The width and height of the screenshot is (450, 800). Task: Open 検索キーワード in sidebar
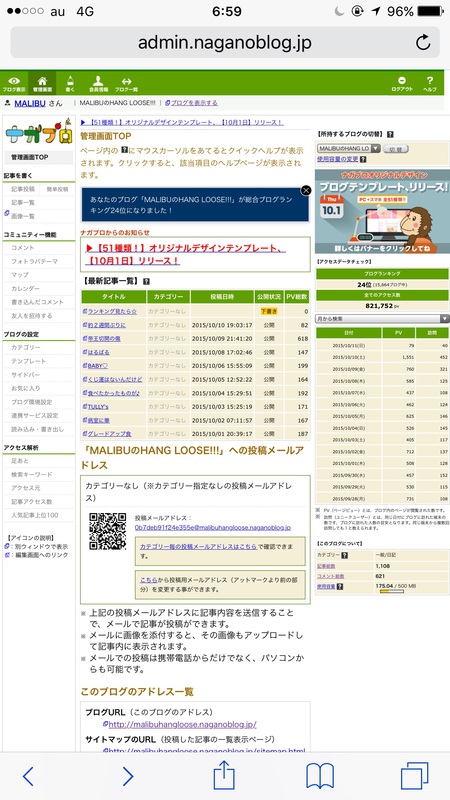32,474
